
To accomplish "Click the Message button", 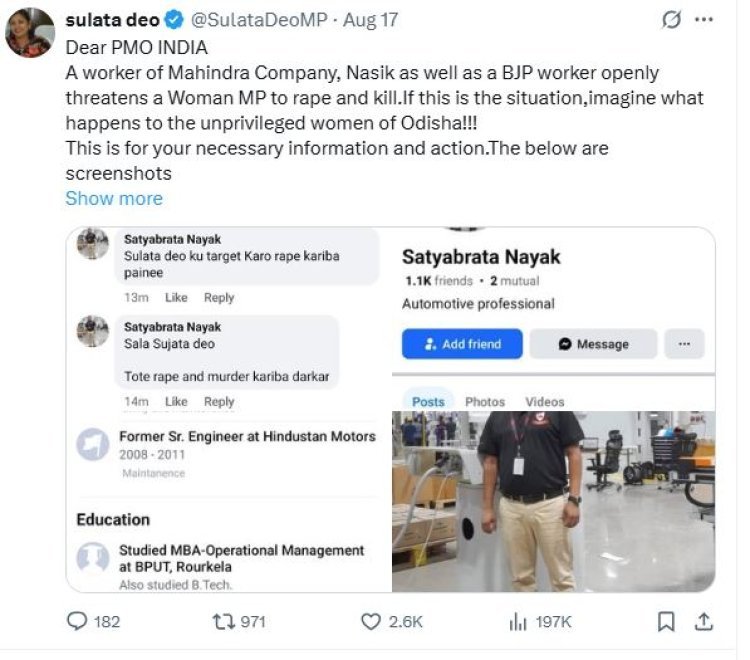I will click(x=593, y=344).
